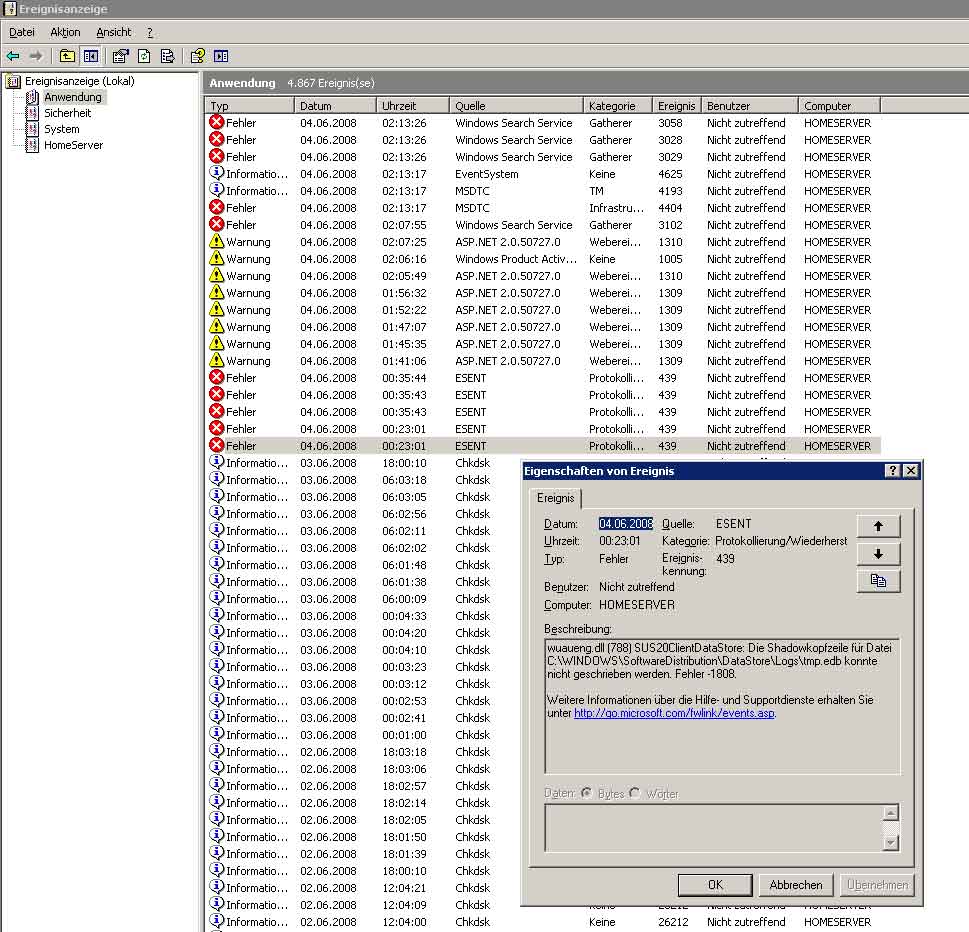Click the last toolbar pane icon
The width and height of the screenshot is (969, 932).
221,56
